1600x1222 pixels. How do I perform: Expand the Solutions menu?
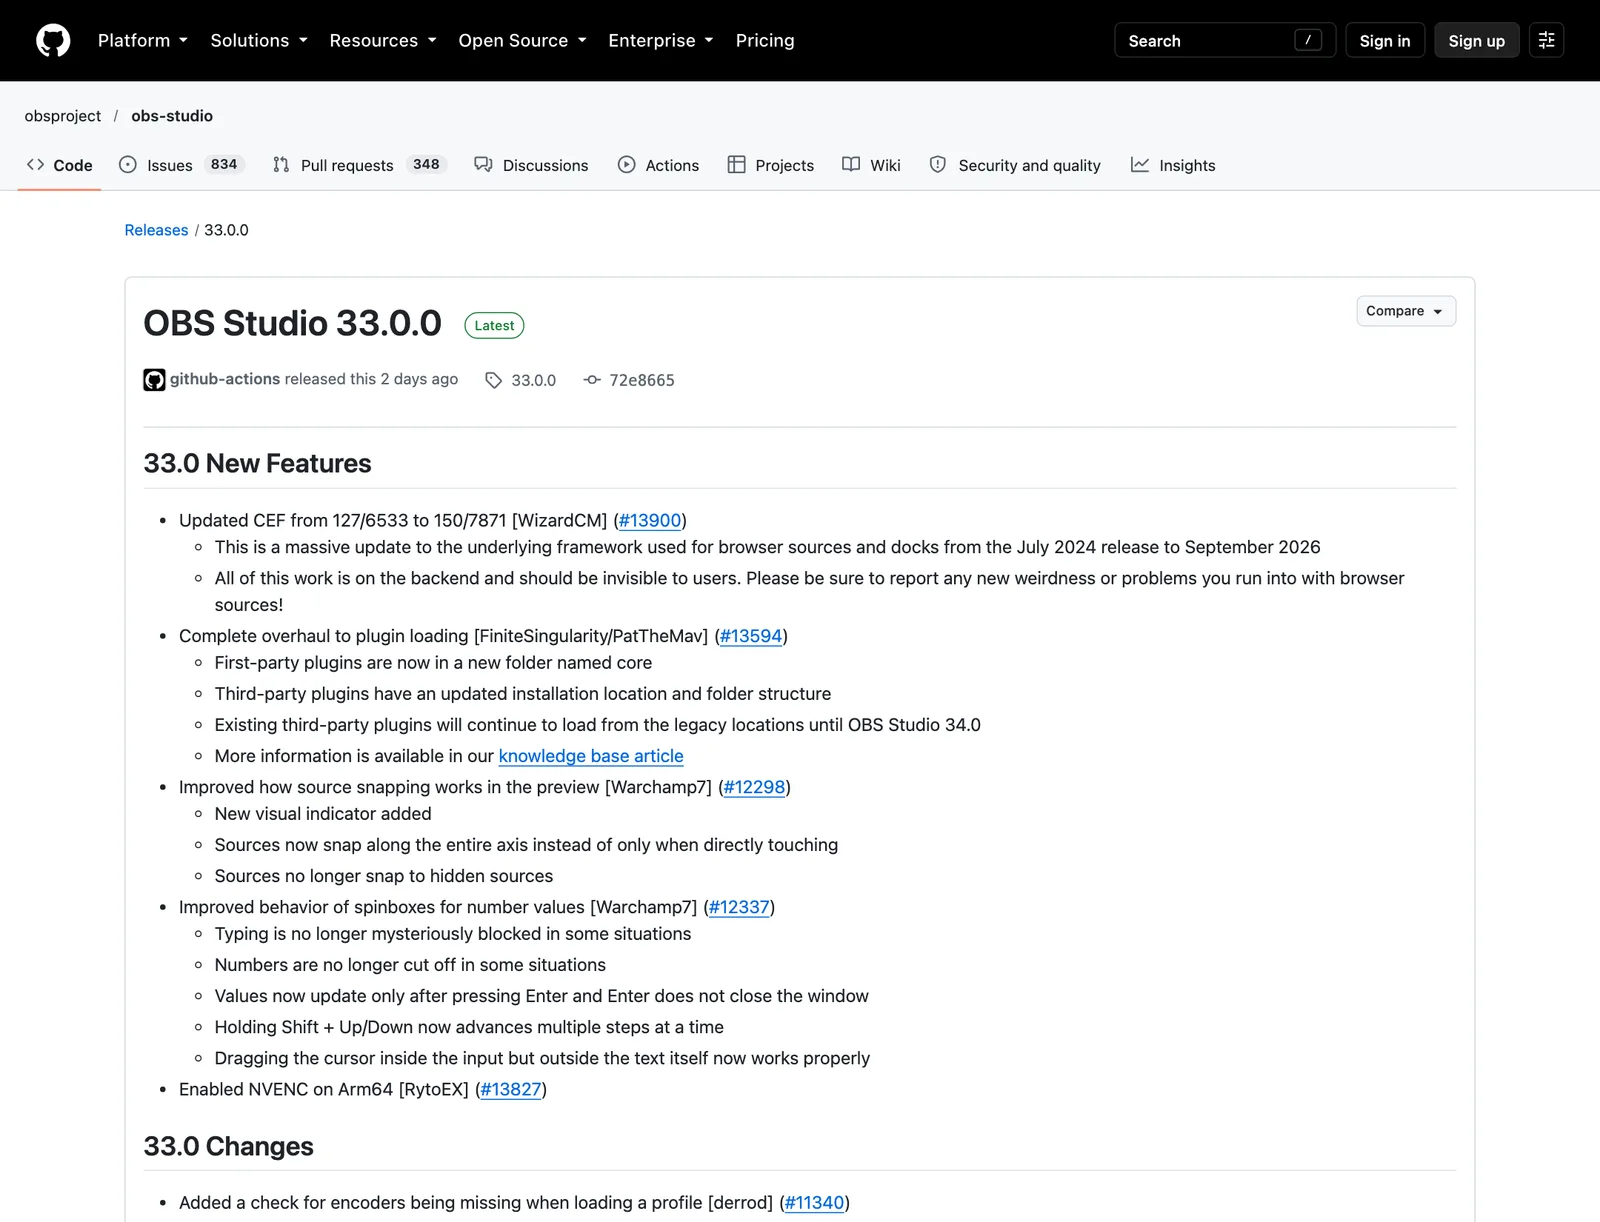point(259,40)
